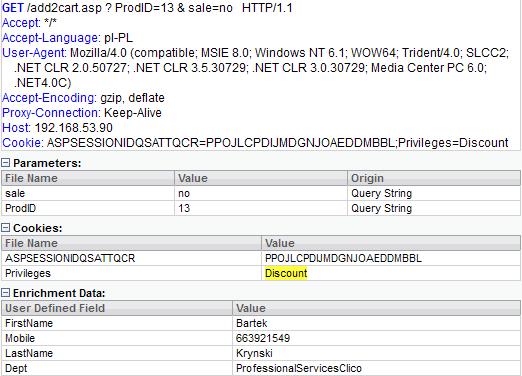Viewport: 522px width, 376px height.
Task: Select the Host header name
Action: click(x=16, y=128)
